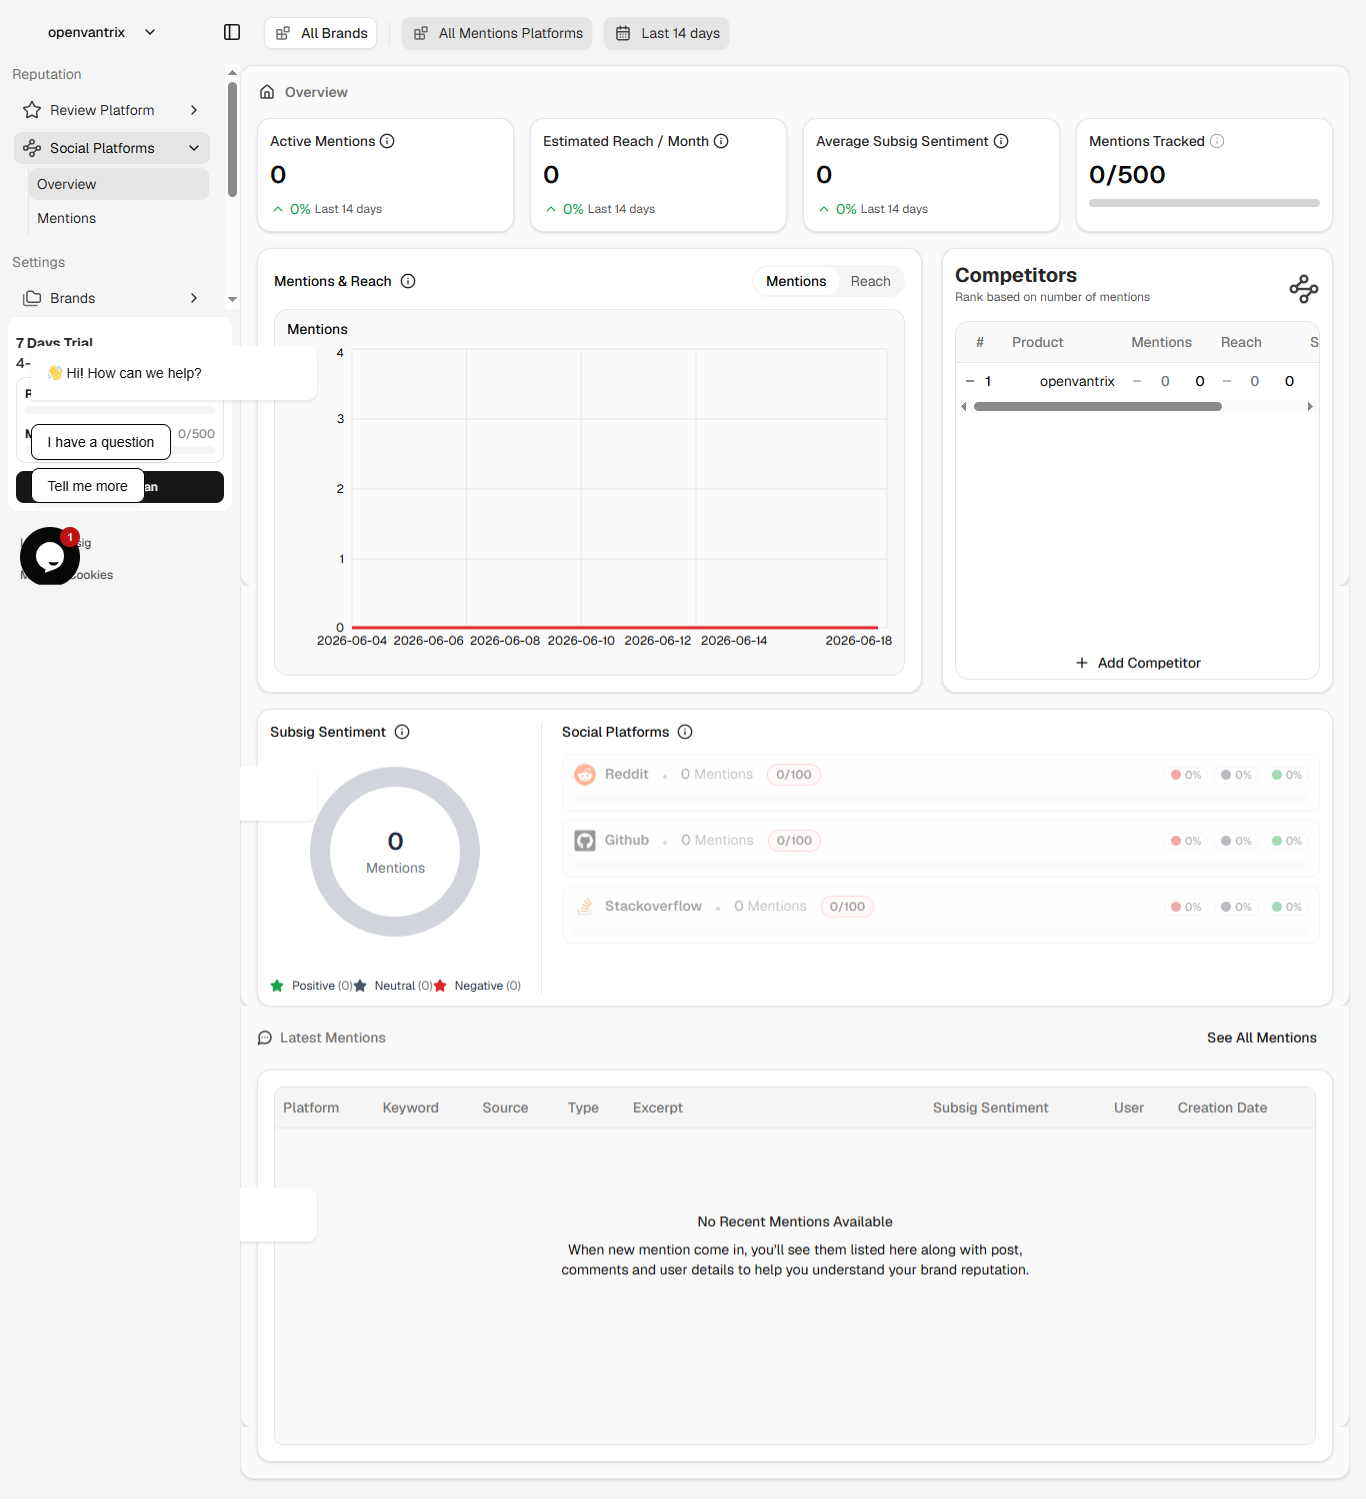Click the Latest Mentions chat icon
1366x1502 pixels.
pyautogui.click(x=265, y=1038)
